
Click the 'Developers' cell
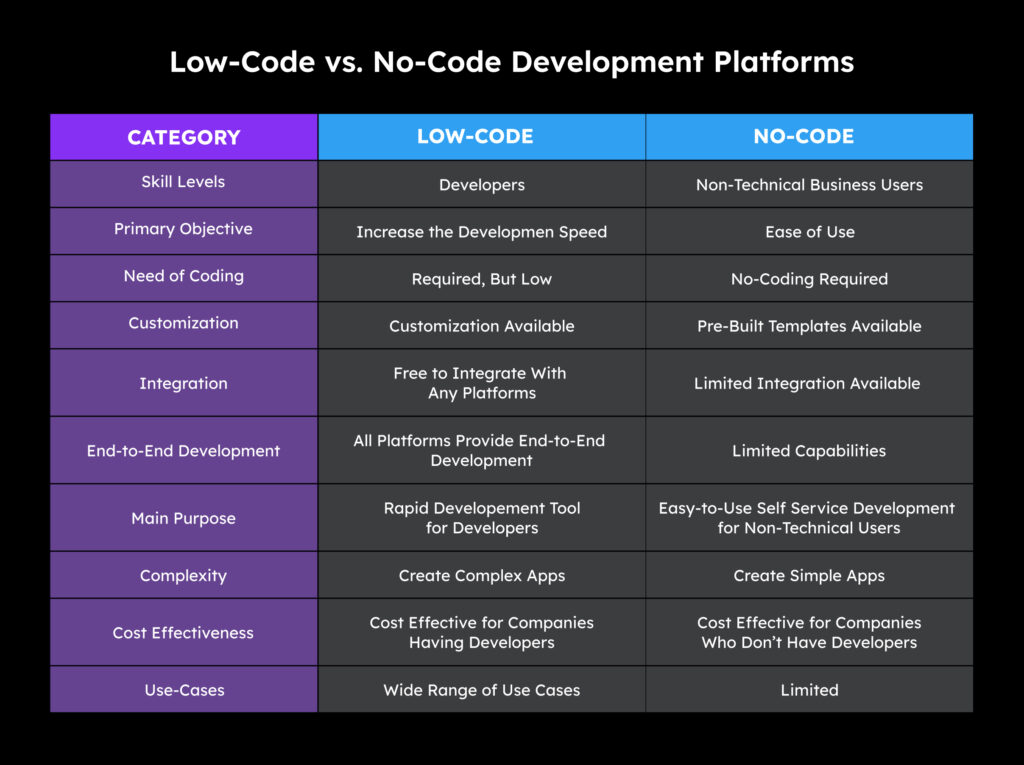(482, 185)
